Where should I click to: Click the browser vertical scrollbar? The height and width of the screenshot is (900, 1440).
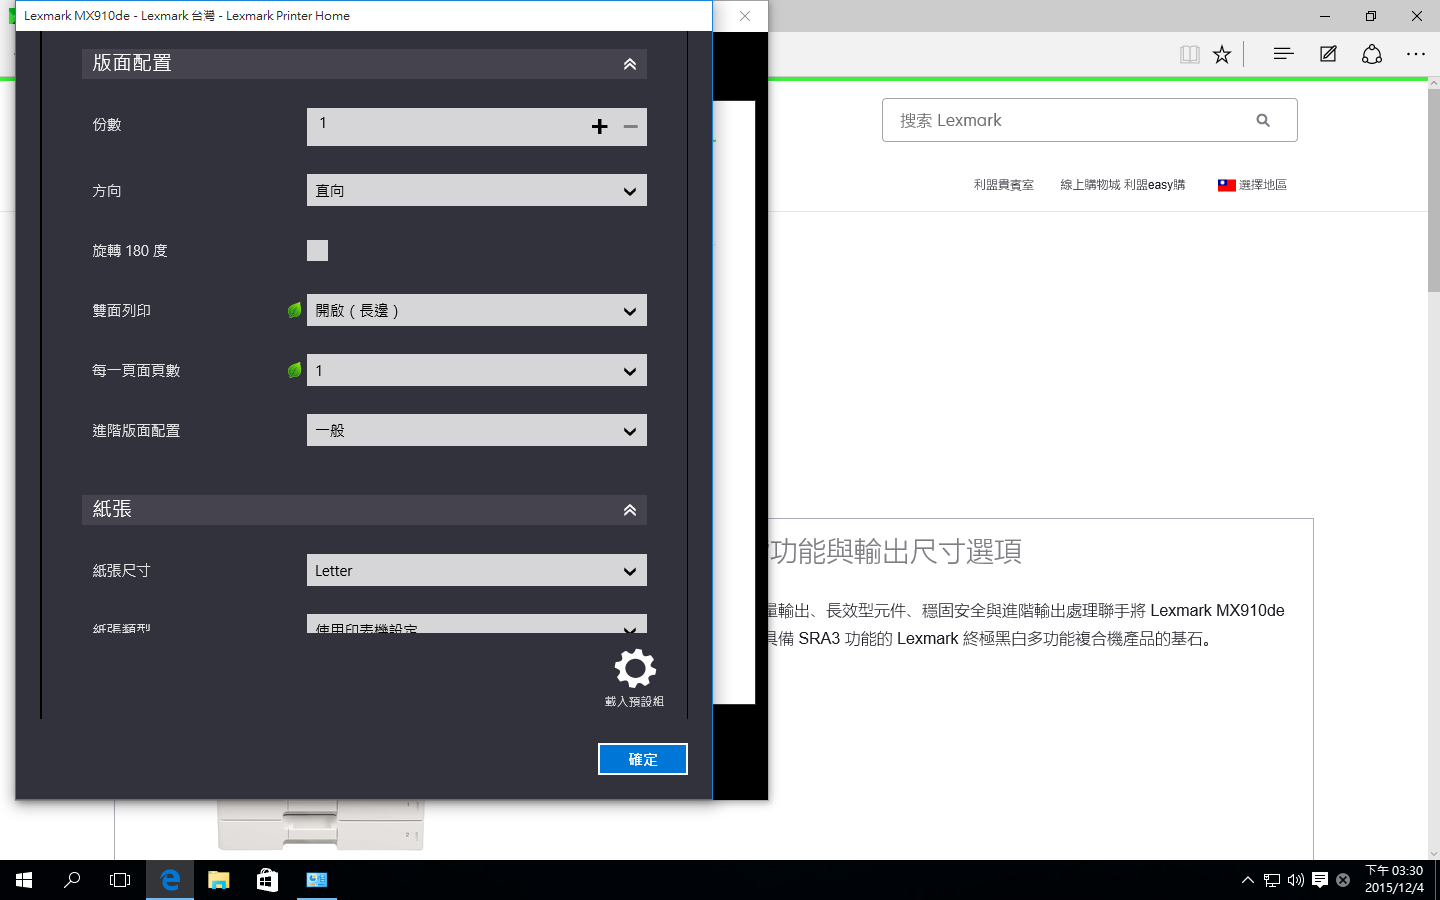(x=1434, y=190)
